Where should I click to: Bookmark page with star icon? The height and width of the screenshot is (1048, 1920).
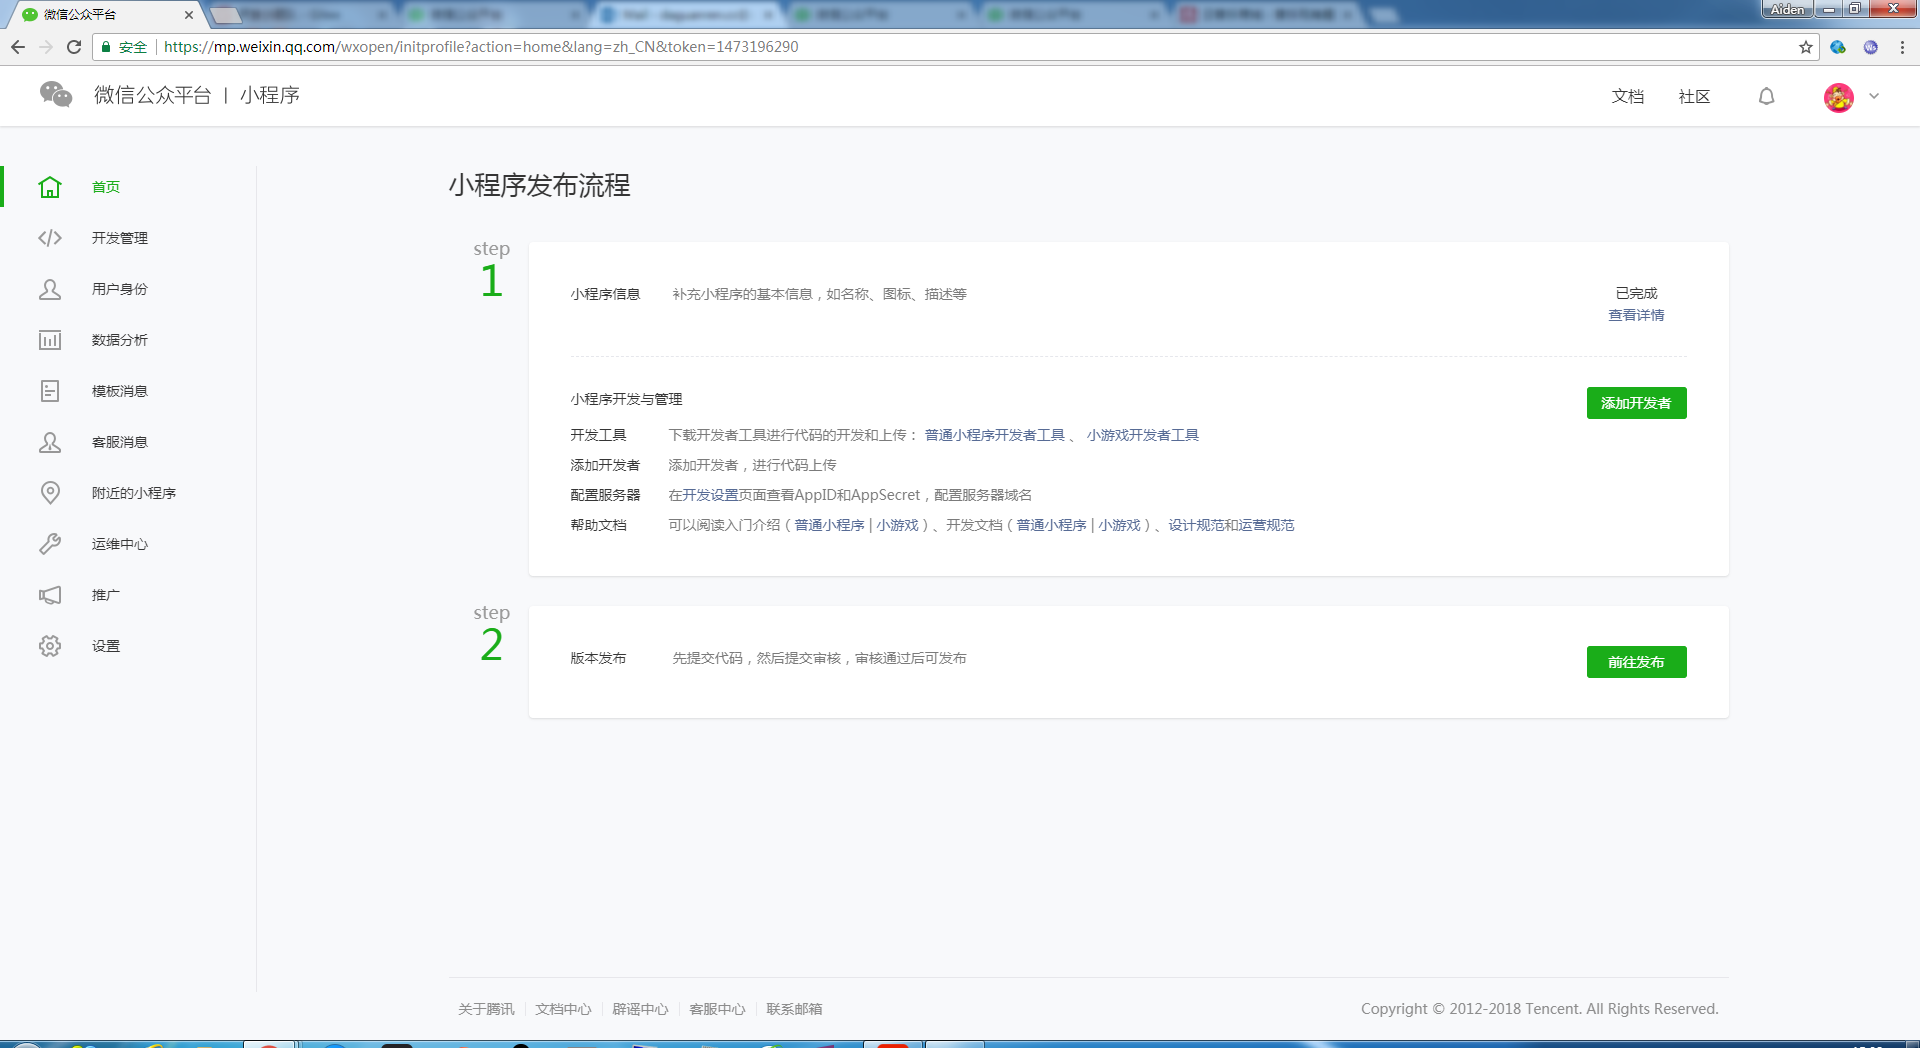(1806, 47)
